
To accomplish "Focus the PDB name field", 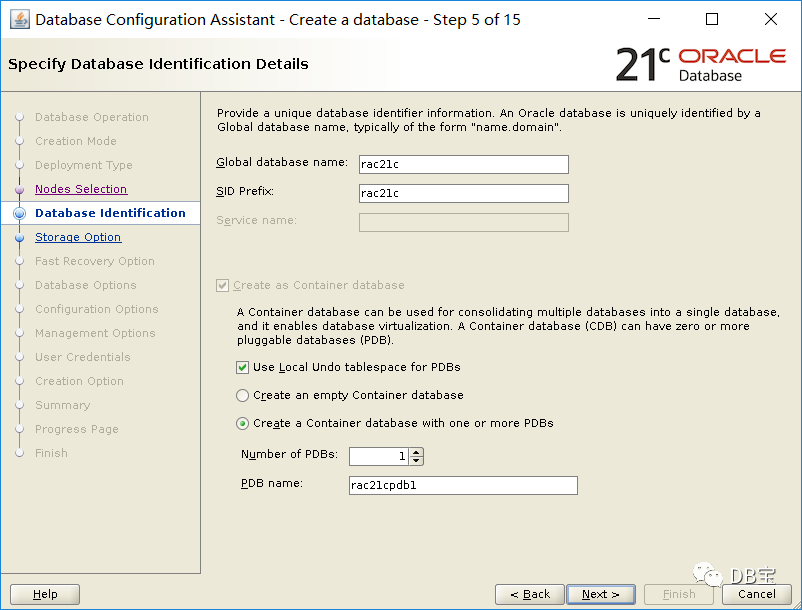I will coord(463,485).
